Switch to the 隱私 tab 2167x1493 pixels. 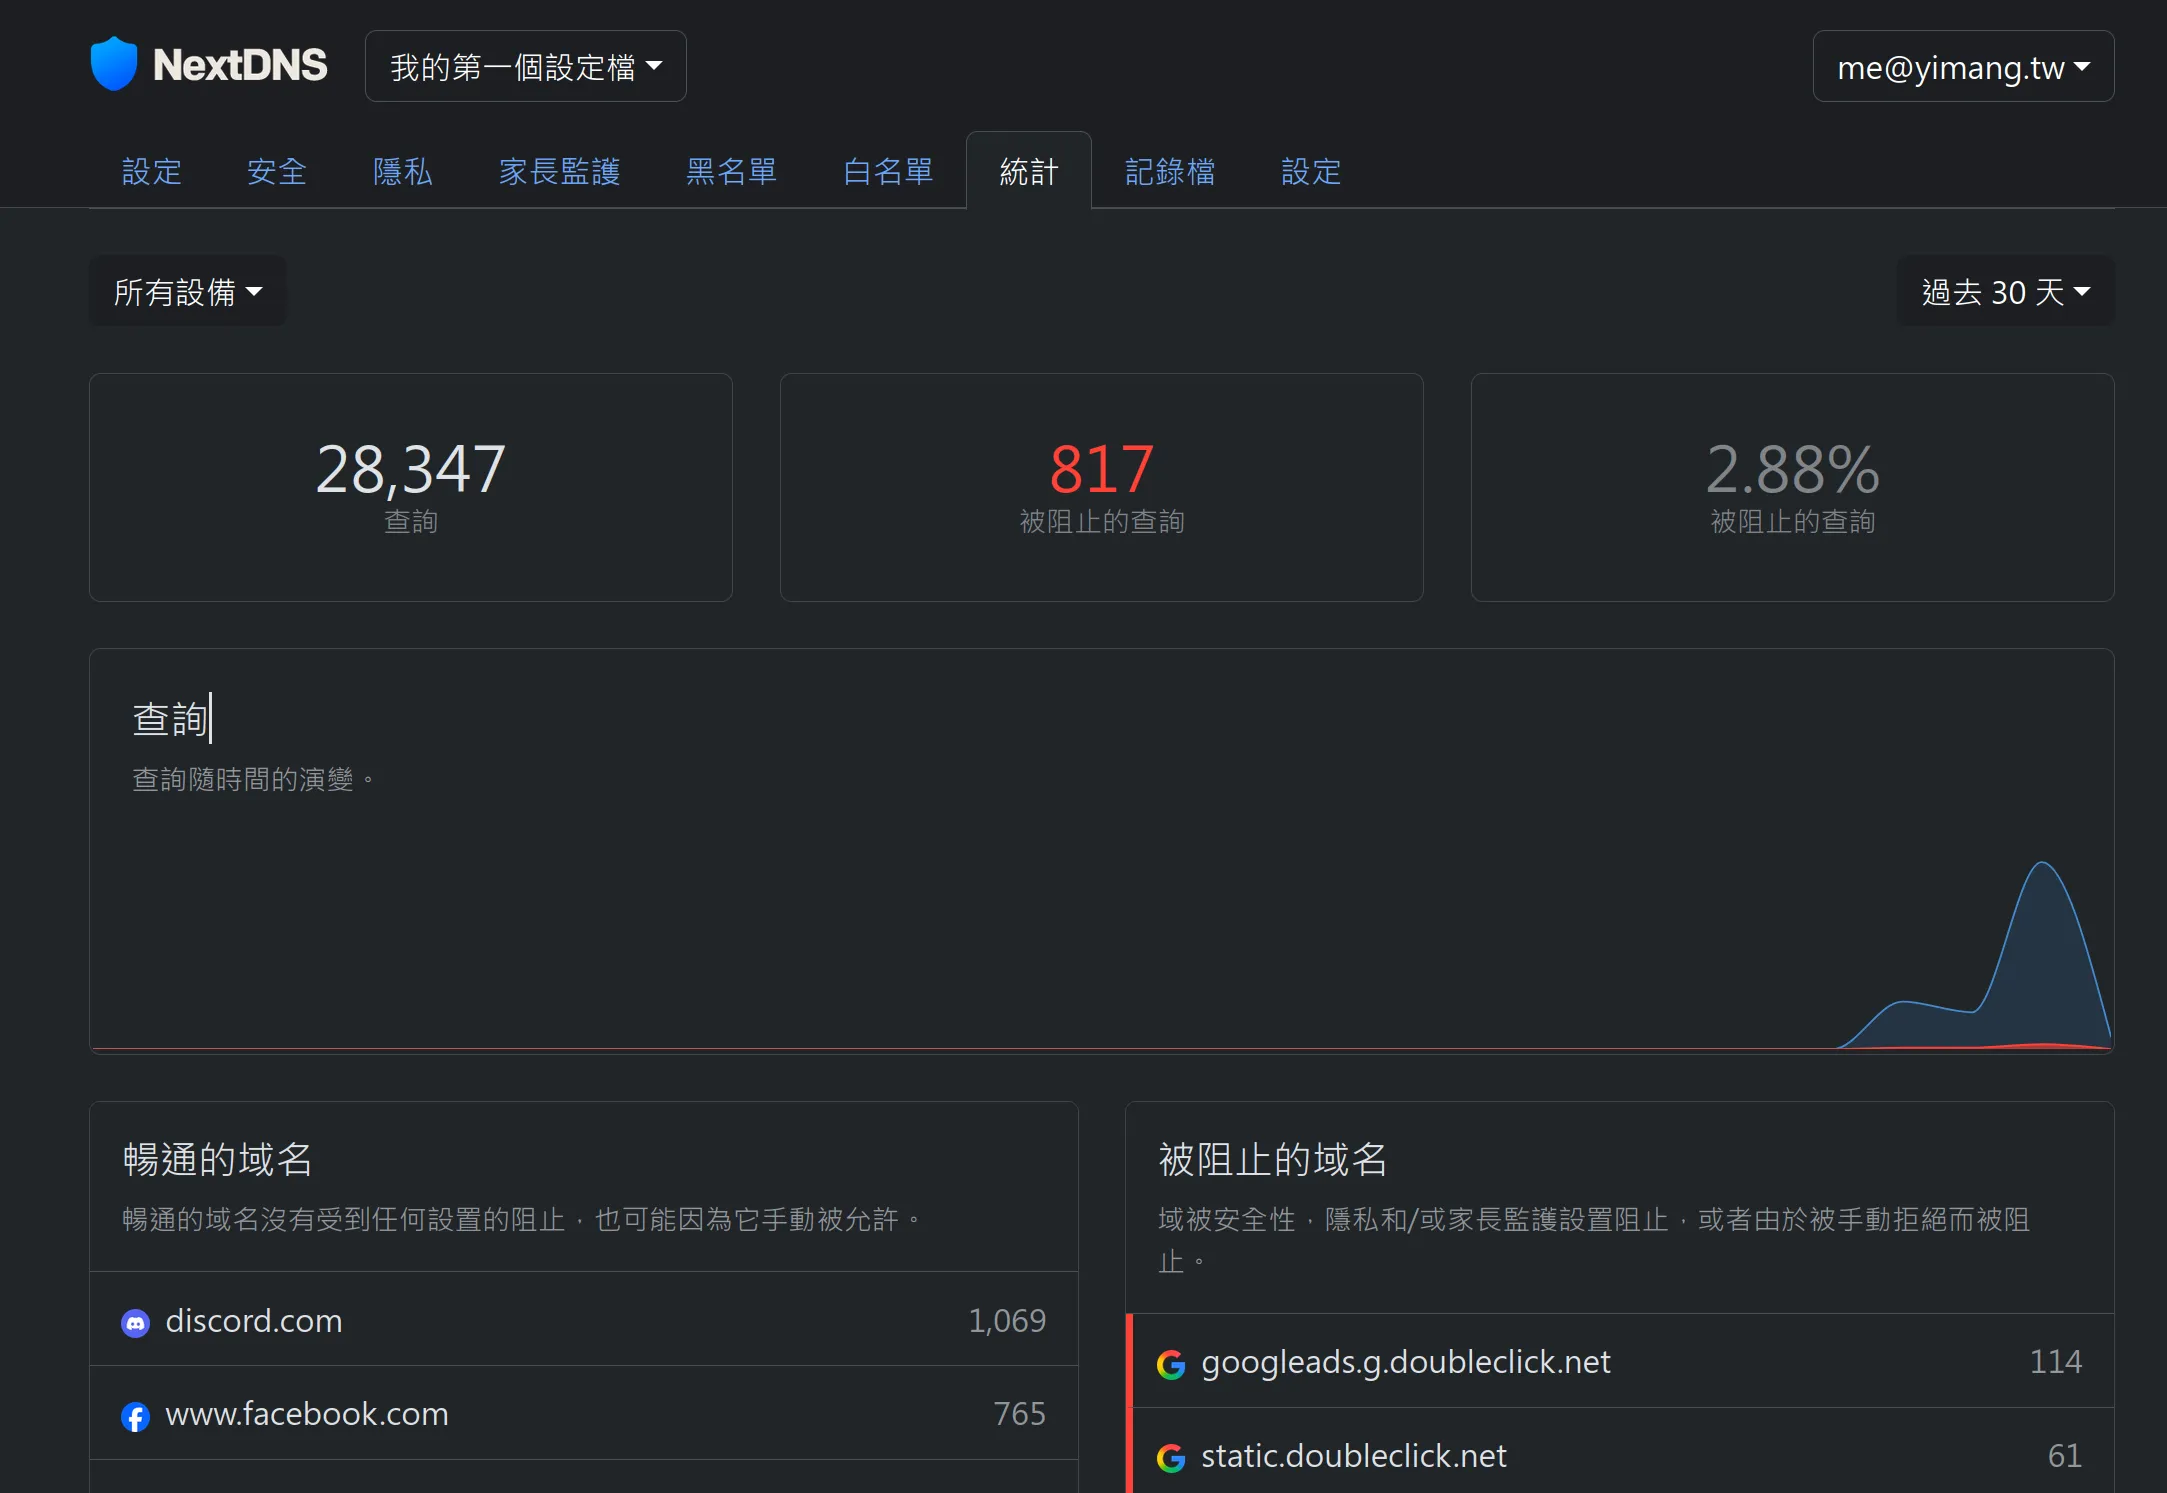402,172
